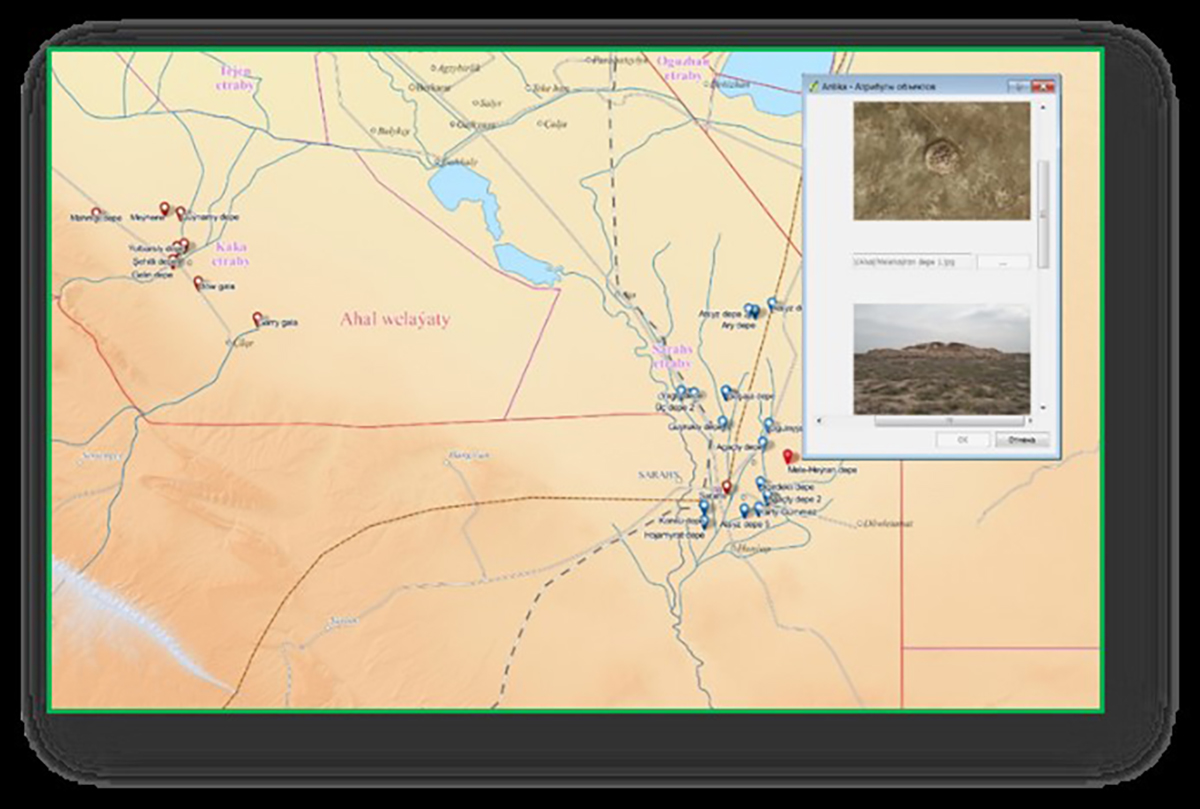Image resolution: width=1200 pixels, height=809 pixels.
Task: Click the ground photo of the hill
Action: tap(941, 358)
